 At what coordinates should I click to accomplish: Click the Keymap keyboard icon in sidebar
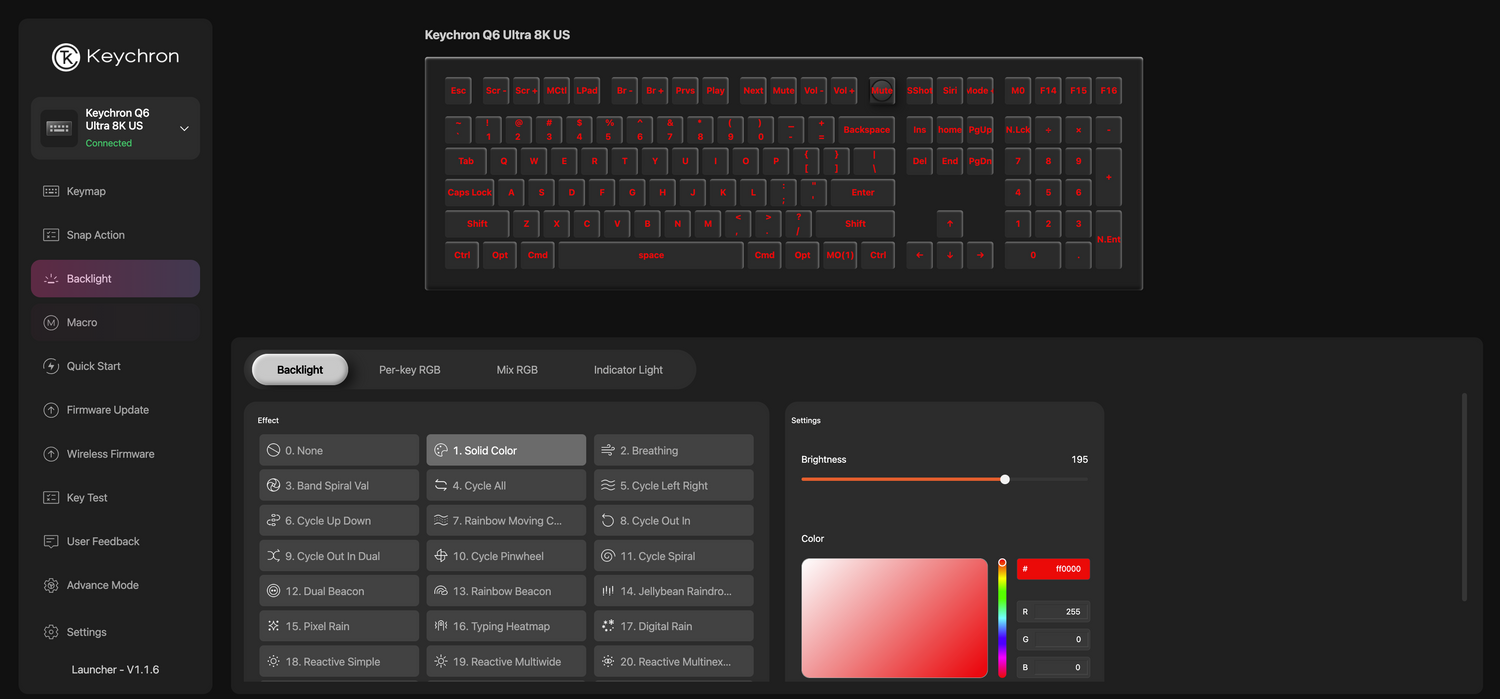tap(51, 191)
